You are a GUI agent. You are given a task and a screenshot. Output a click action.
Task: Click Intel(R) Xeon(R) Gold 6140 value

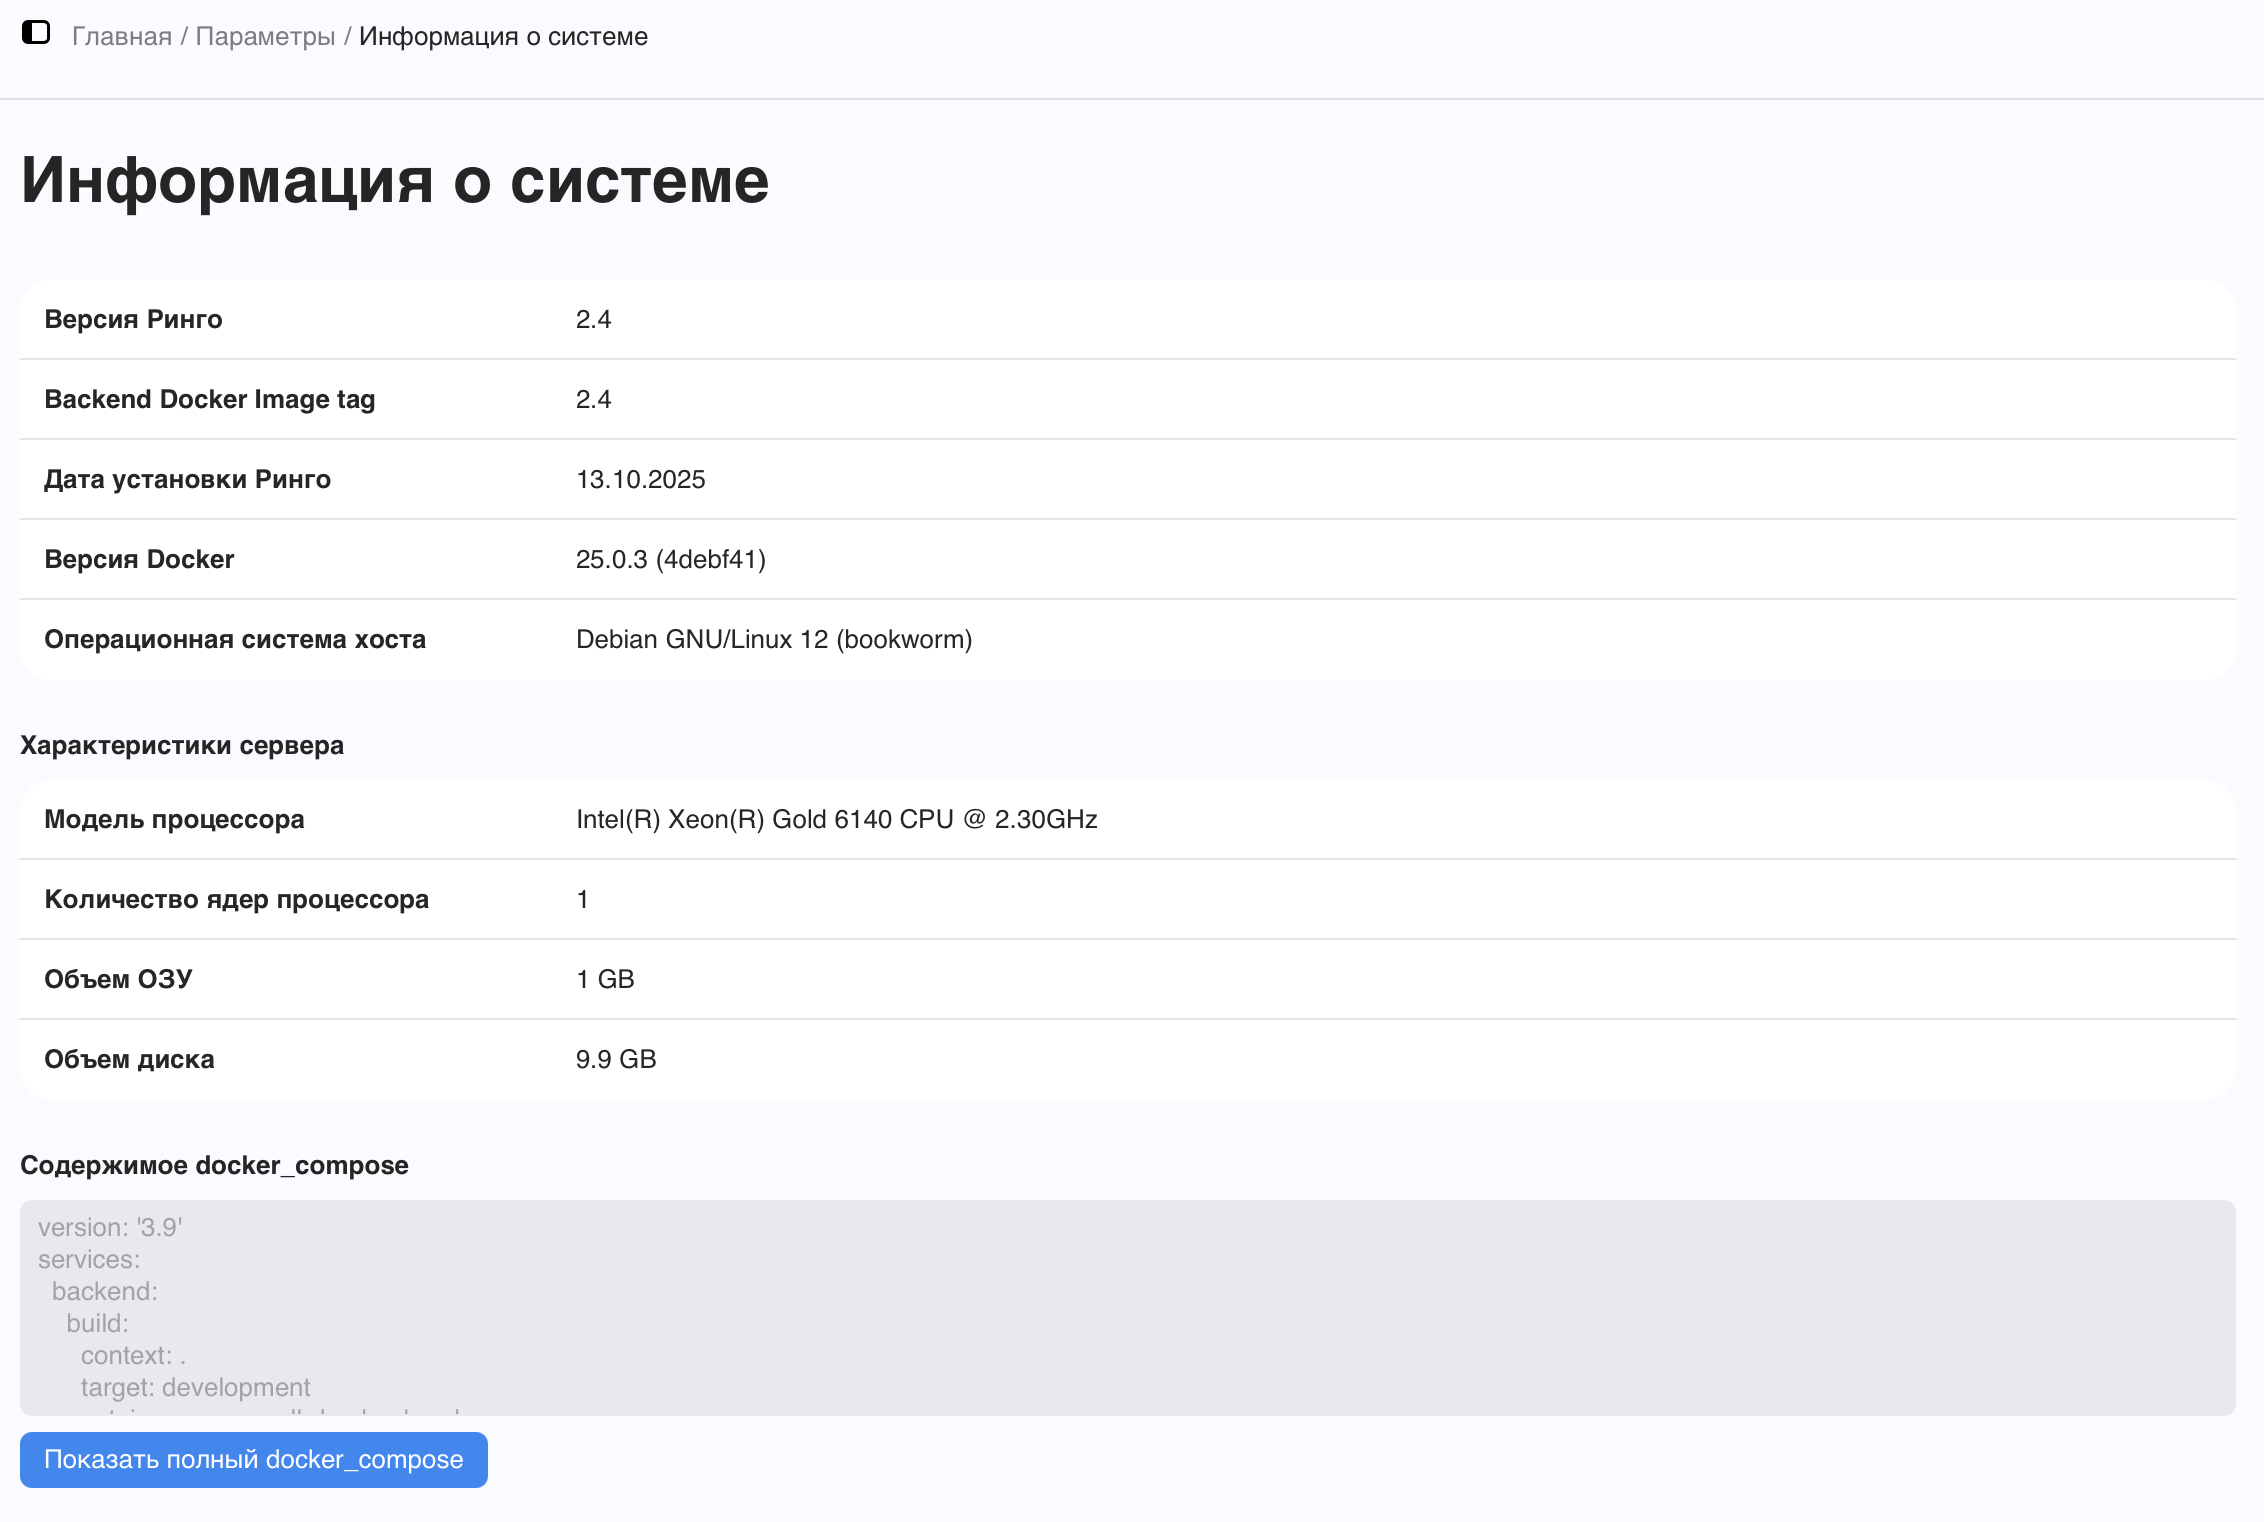[x=836, y=819]
